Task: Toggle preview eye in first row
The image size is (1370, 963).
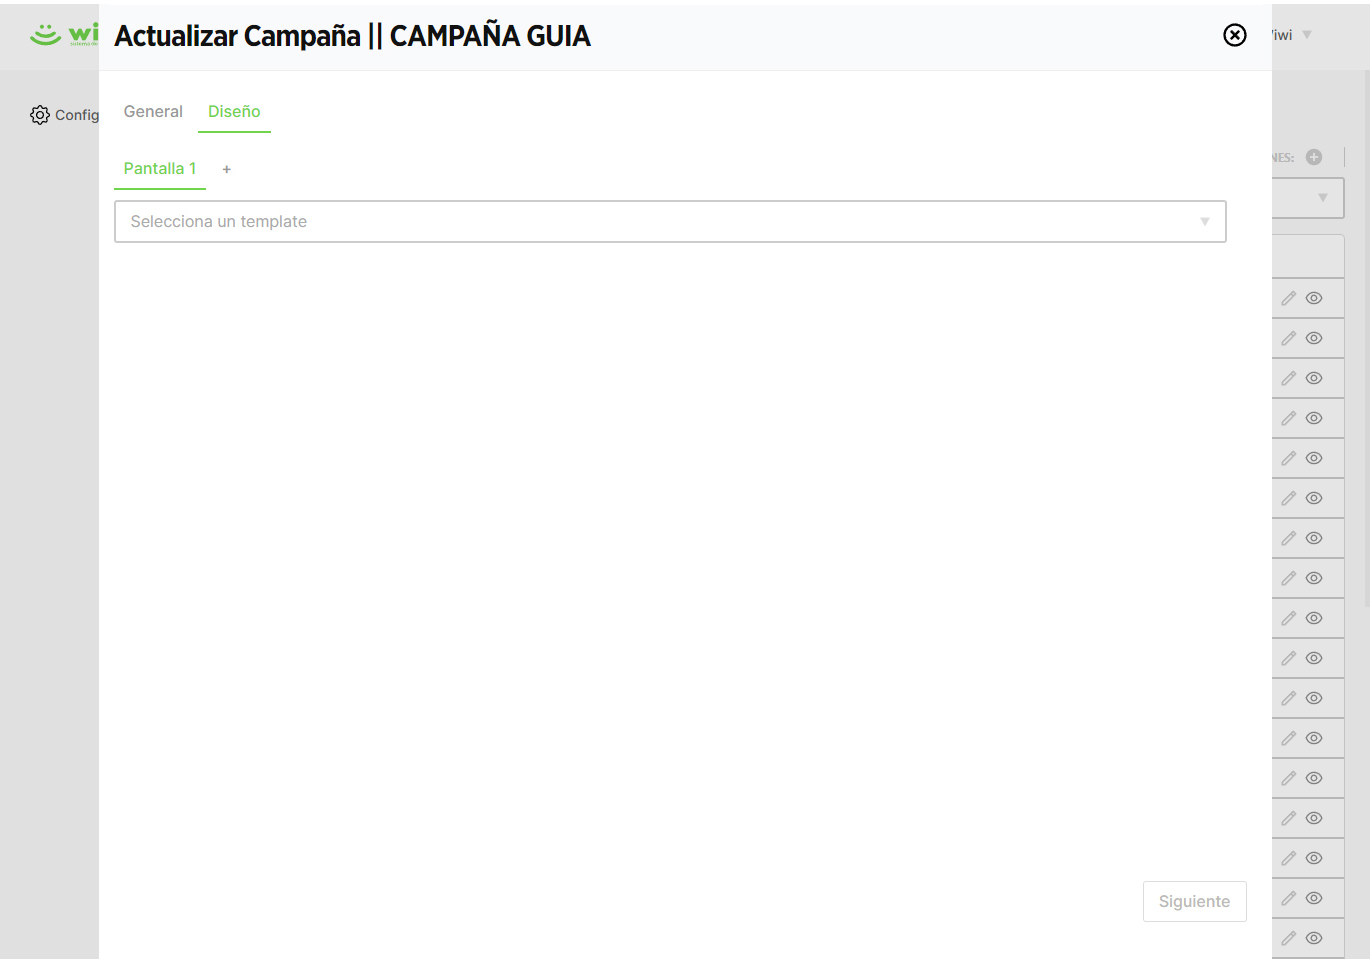Action: 1314,298
